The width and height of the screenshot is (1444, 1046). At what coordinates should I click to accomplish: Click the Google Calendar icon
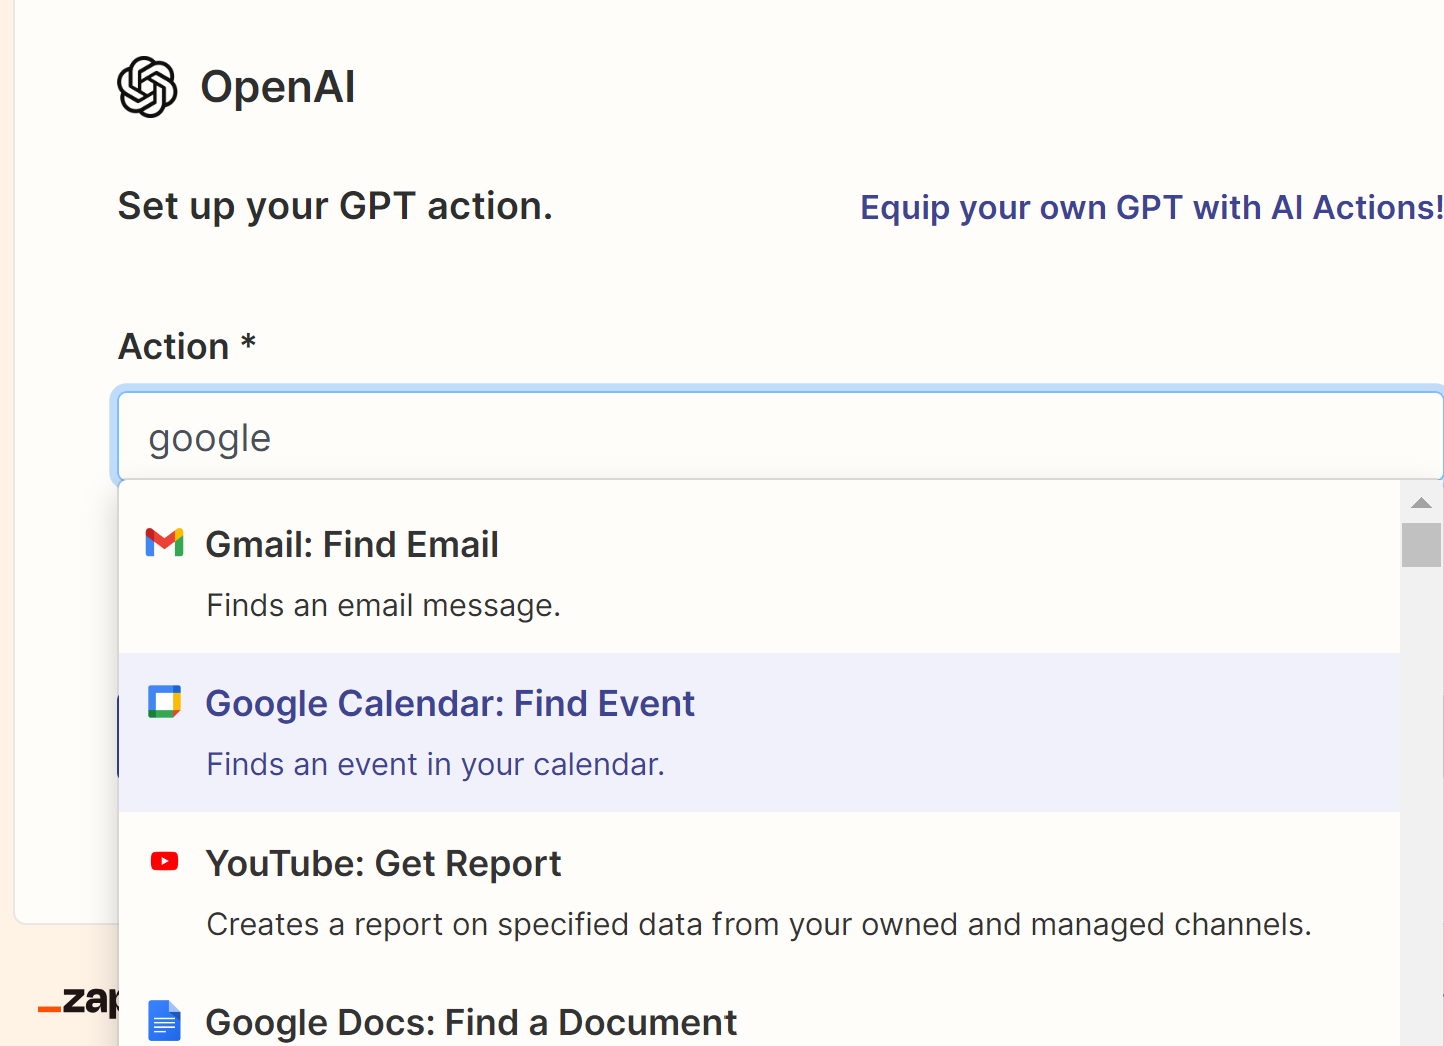pyautogui.click(x=164, y=702)
